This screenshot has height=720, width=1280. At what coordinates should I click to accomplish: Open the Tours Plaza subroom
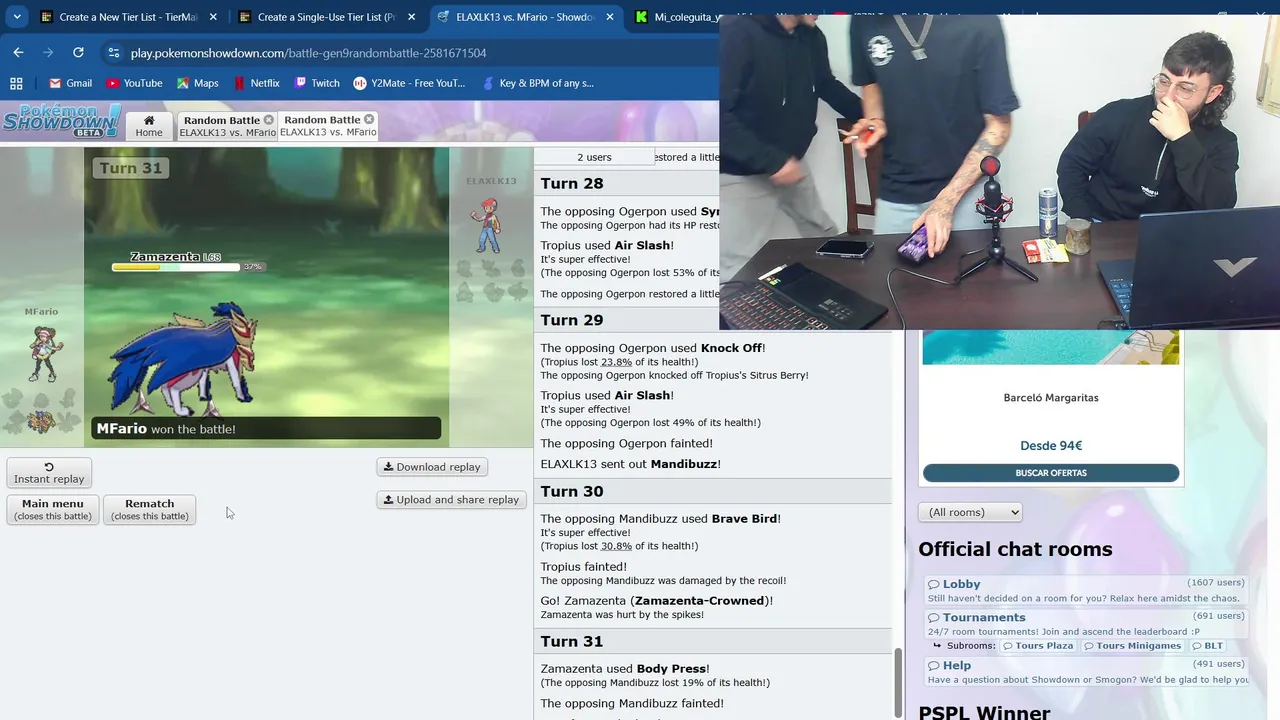pyautogui.click(x=1038, y=646)
